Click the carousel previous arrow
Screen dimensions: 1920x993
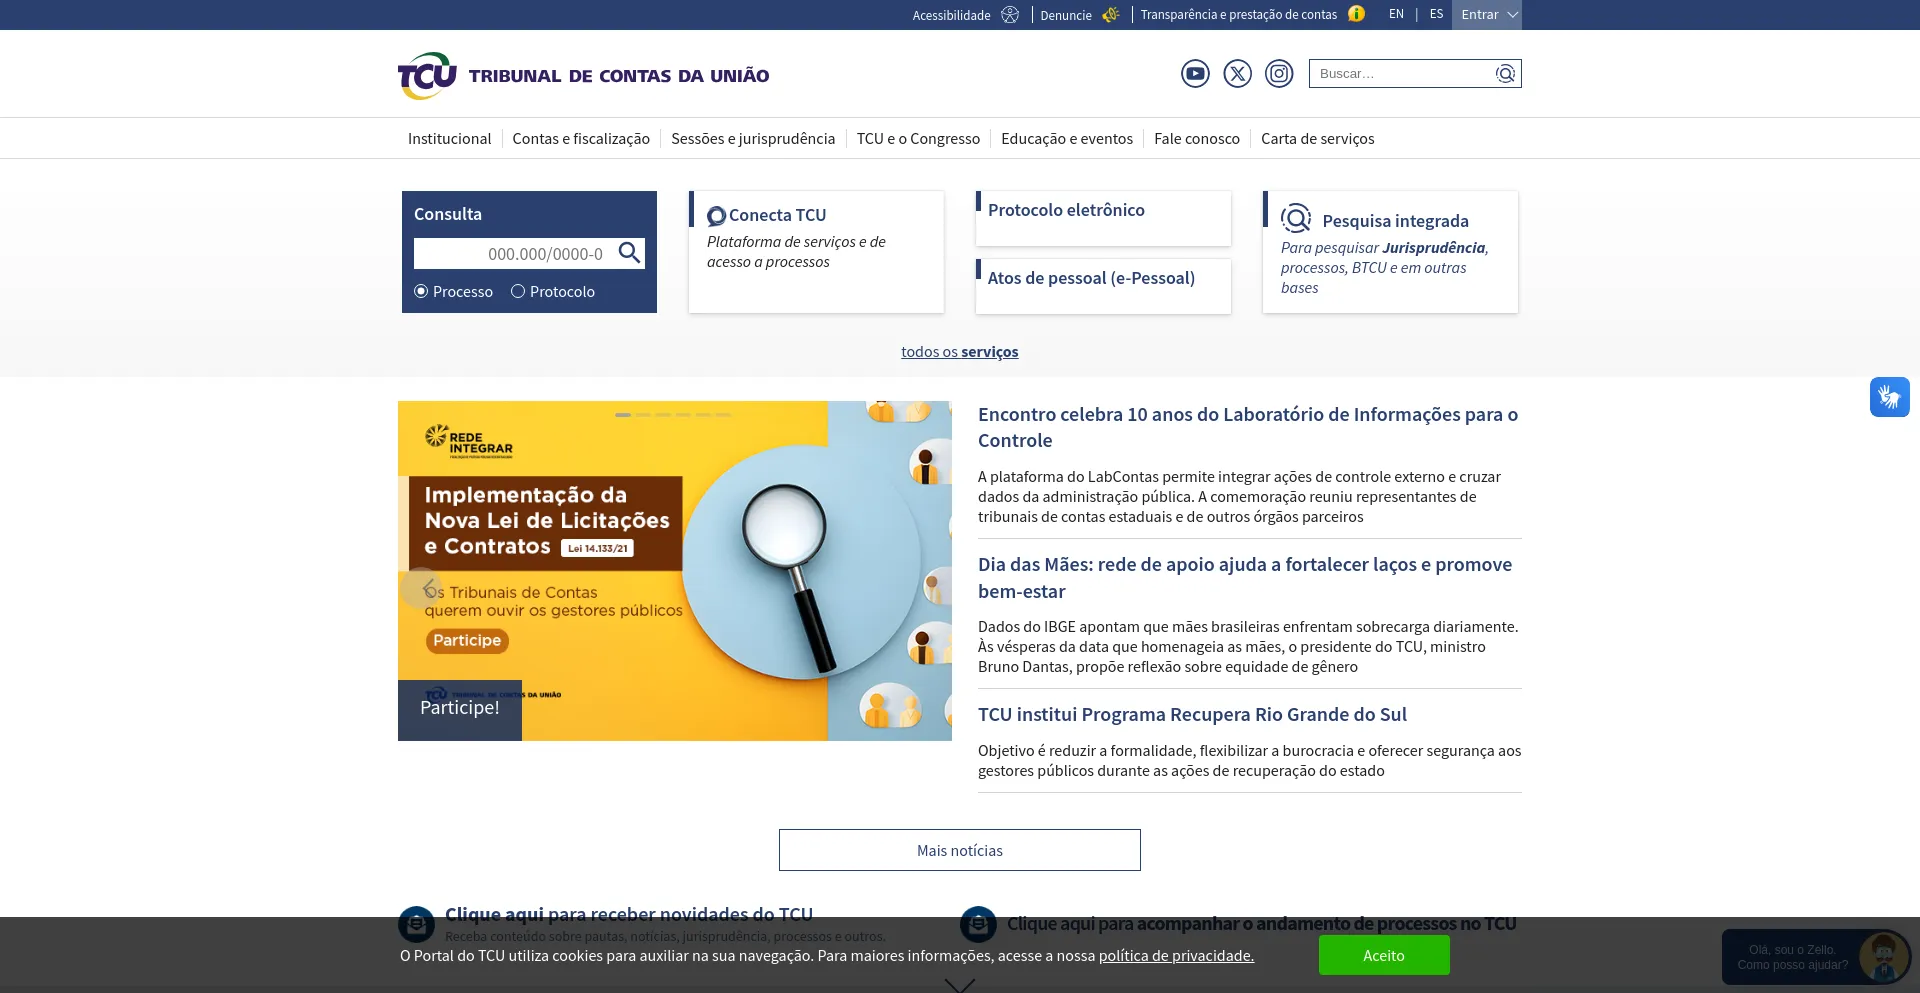click(x=421, y=588)
